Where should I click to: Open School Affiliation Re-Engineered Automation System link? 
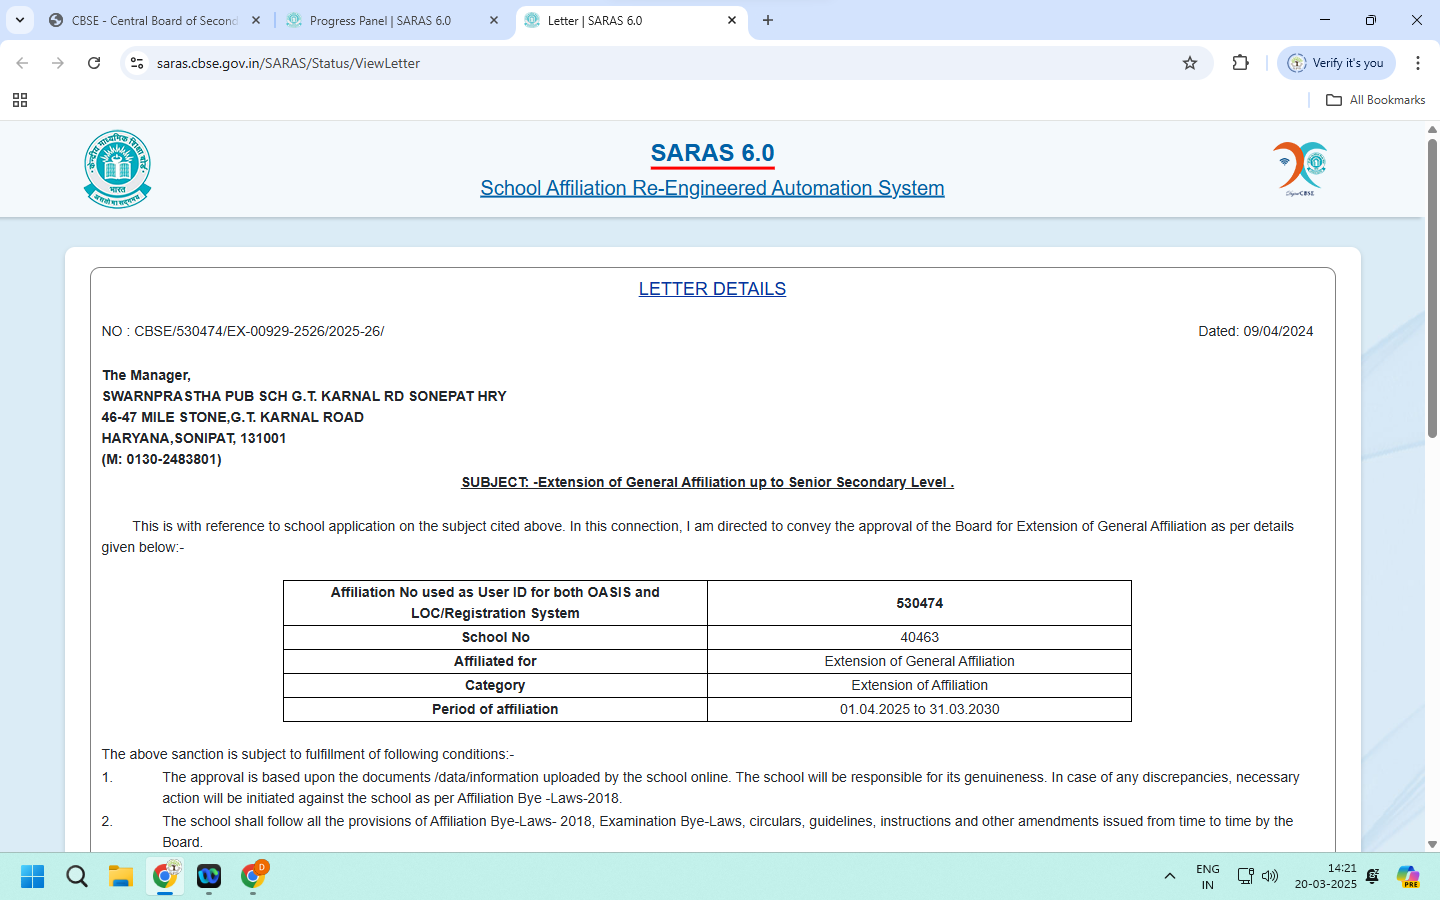point(712,188)
